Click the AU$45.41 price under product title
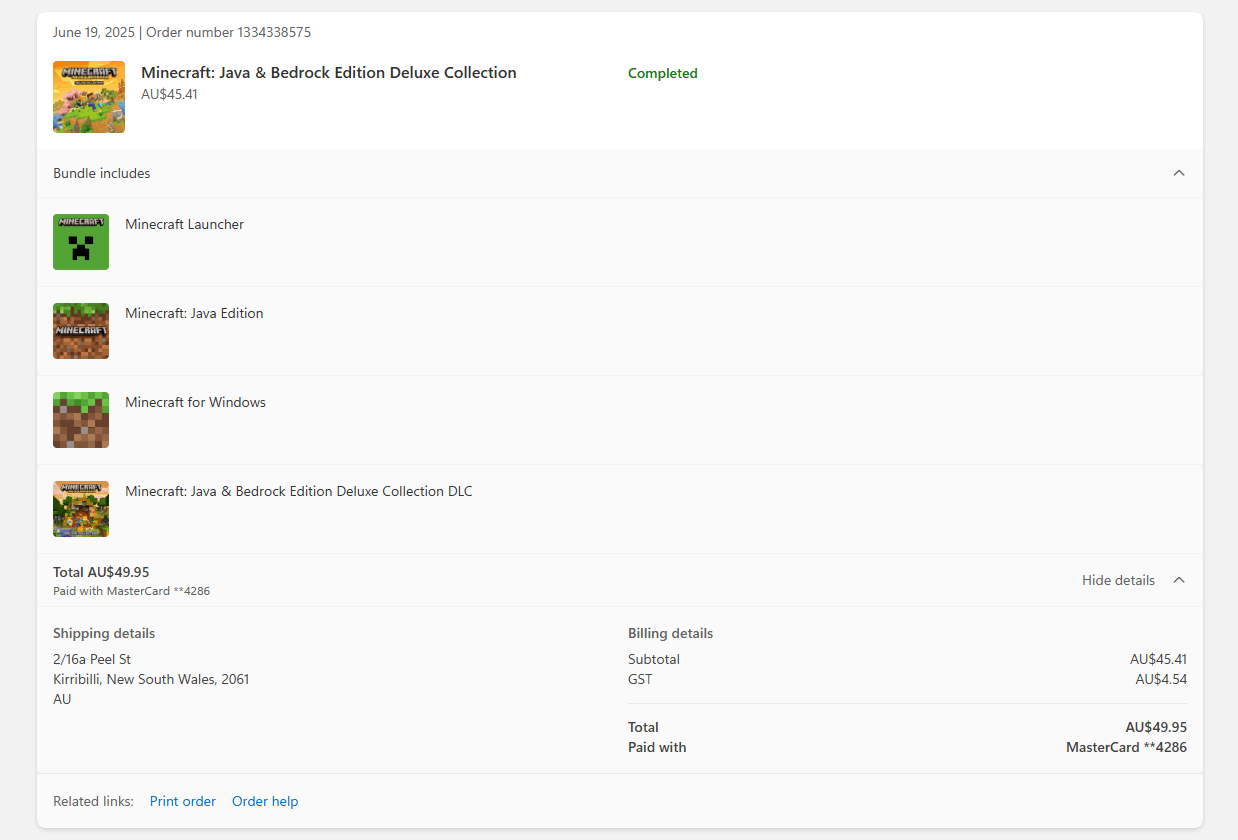 (x=169, y=94)
